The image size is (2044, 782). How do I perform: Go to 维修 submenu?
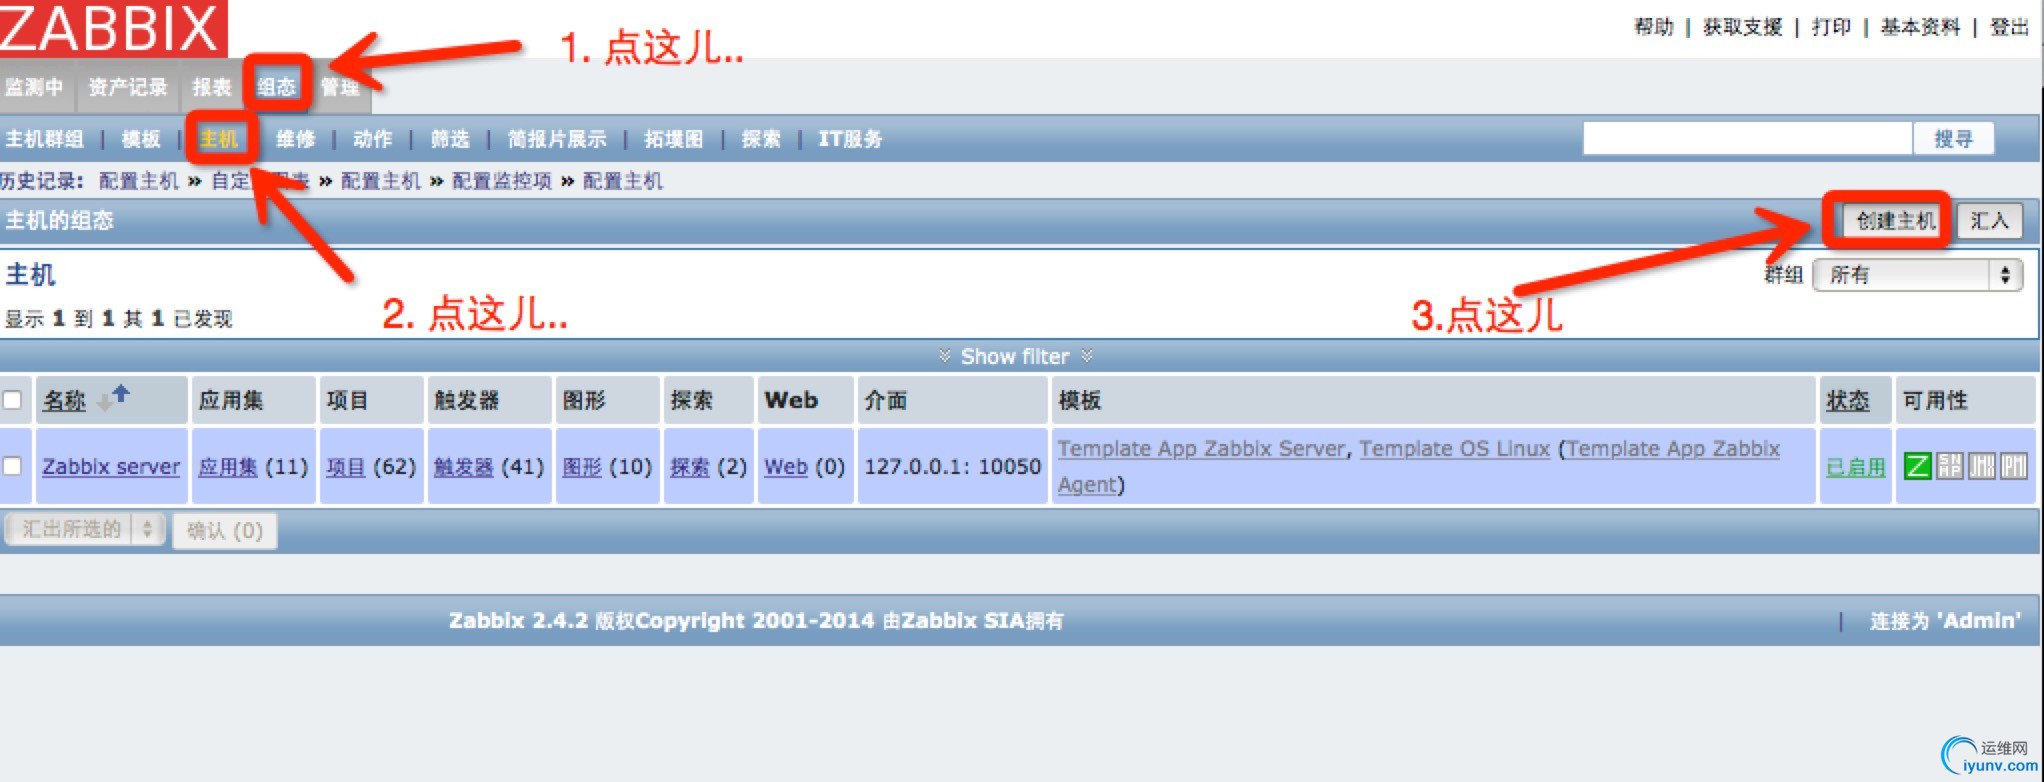(x=296, y=139)
